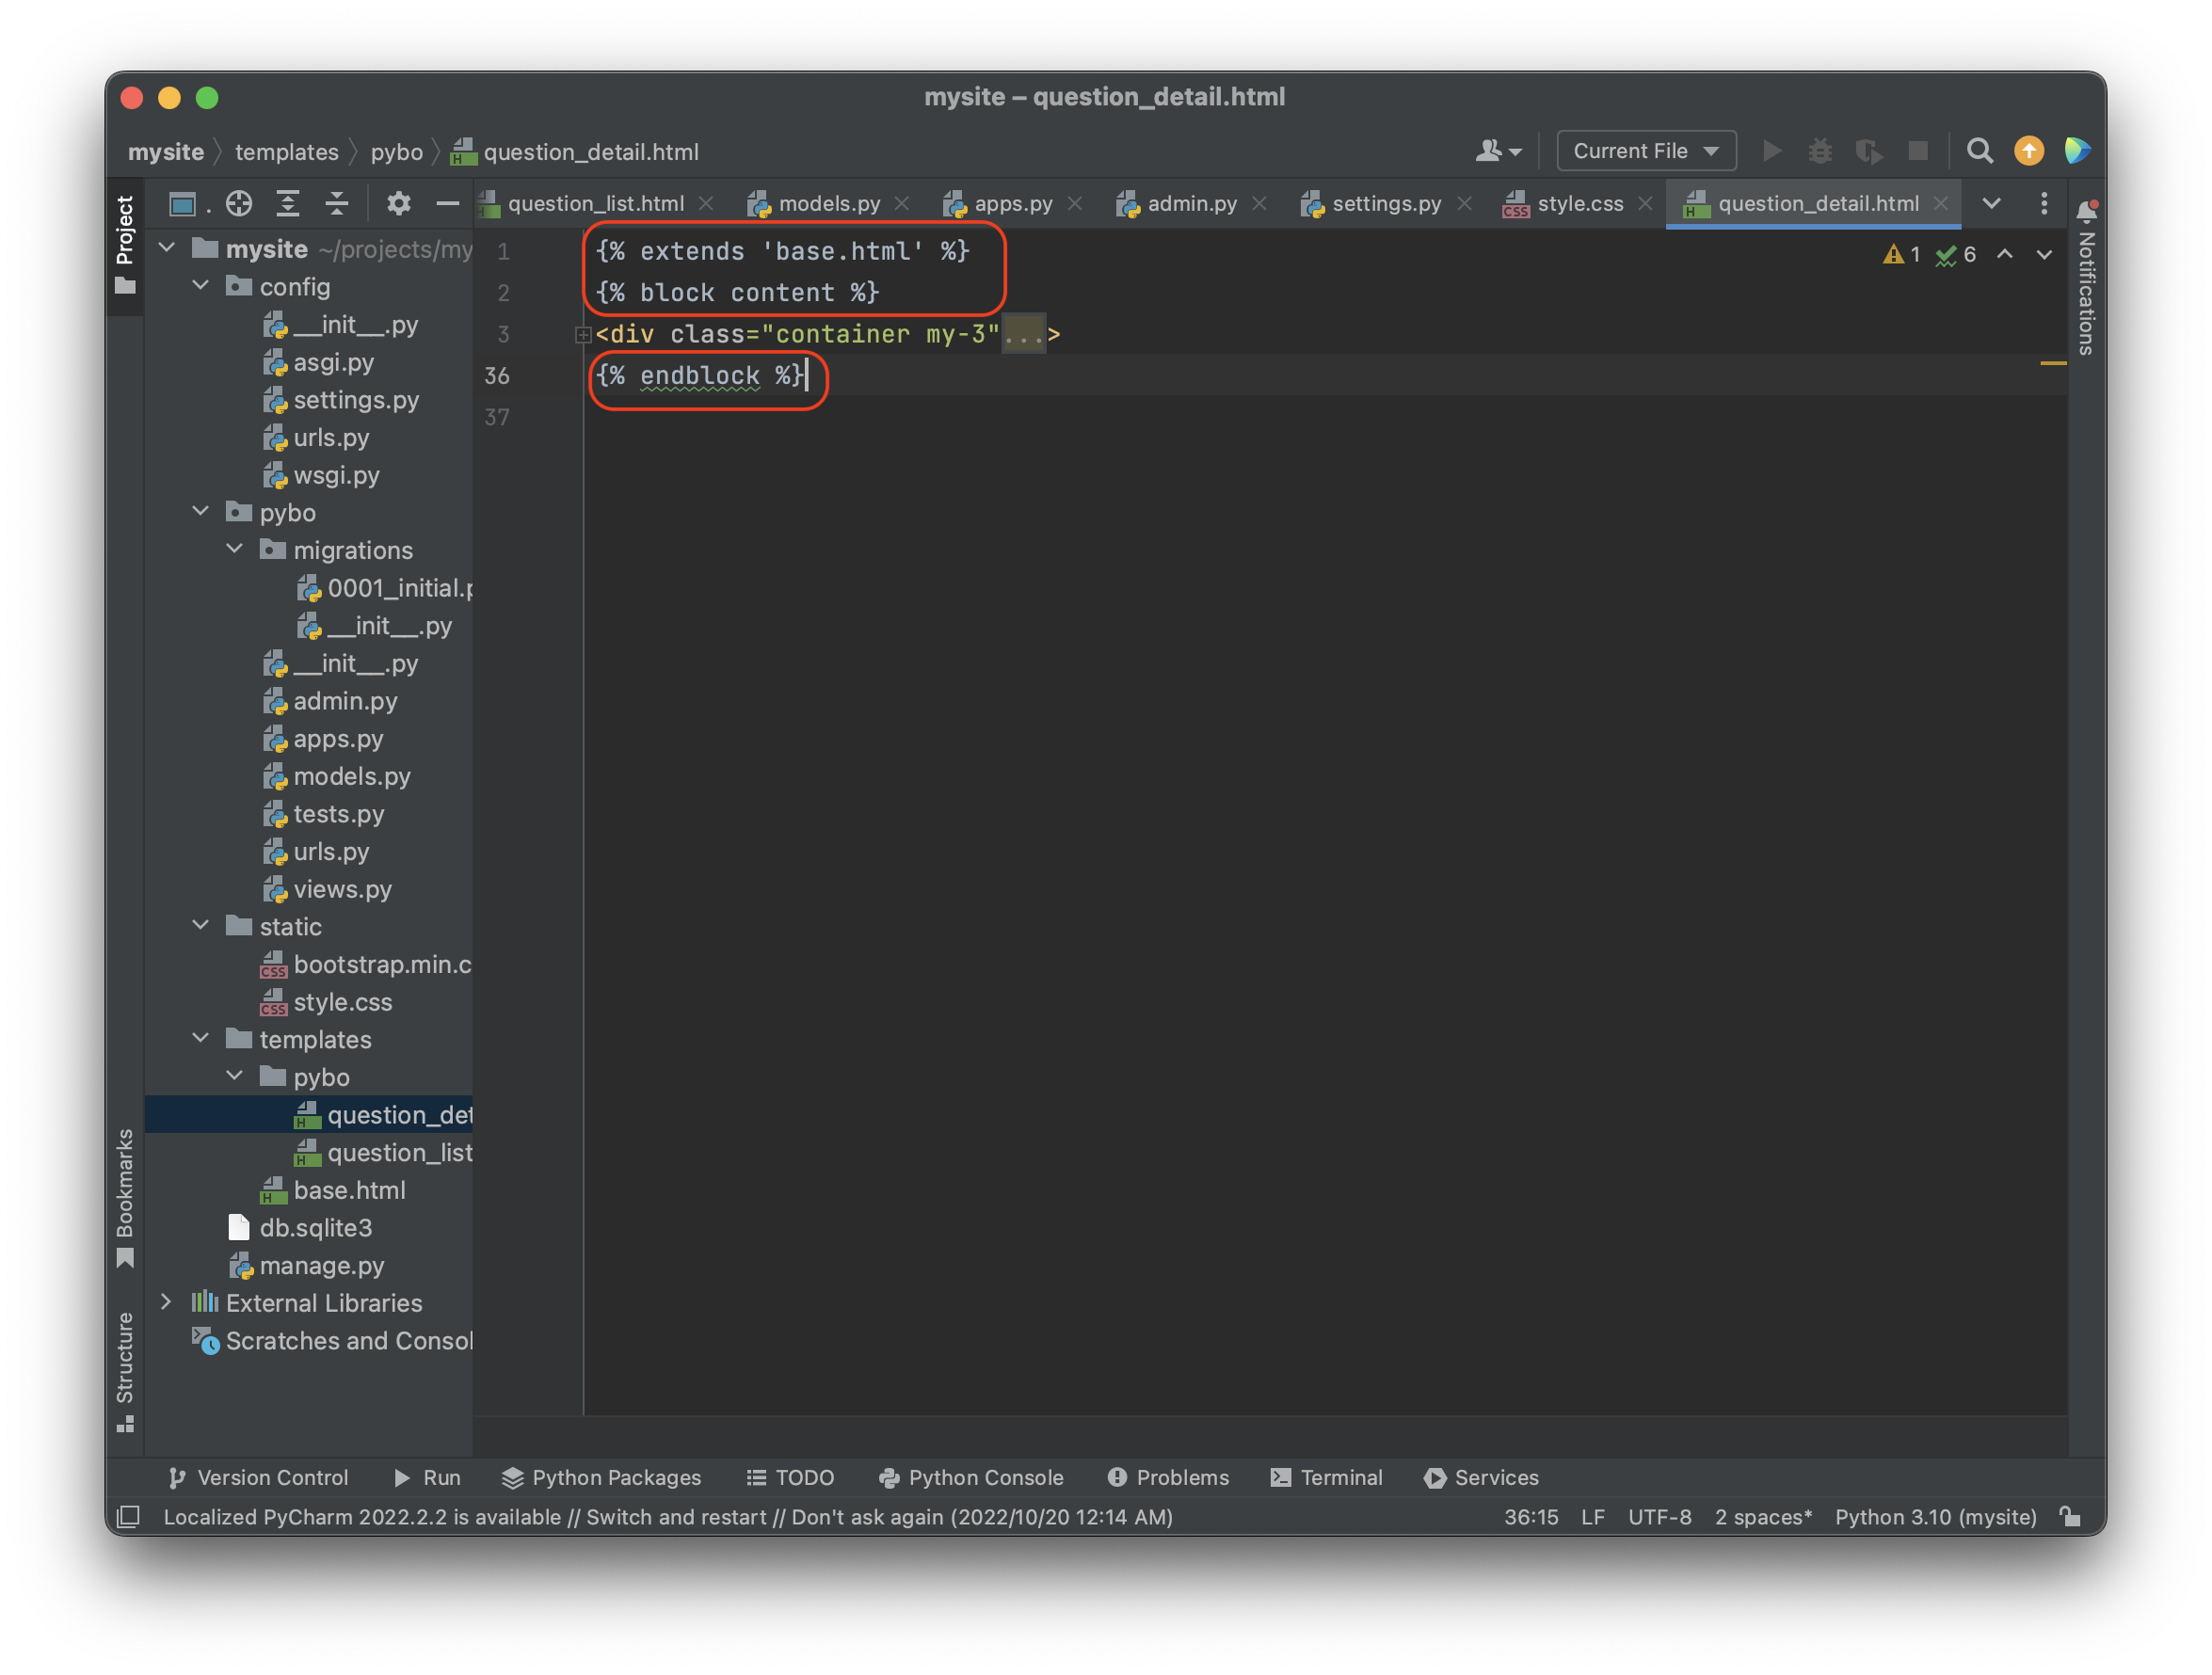Switch to the style.css editor tab
2212x1675 pixels.
pyautogui.click(x=1579, y=204)
